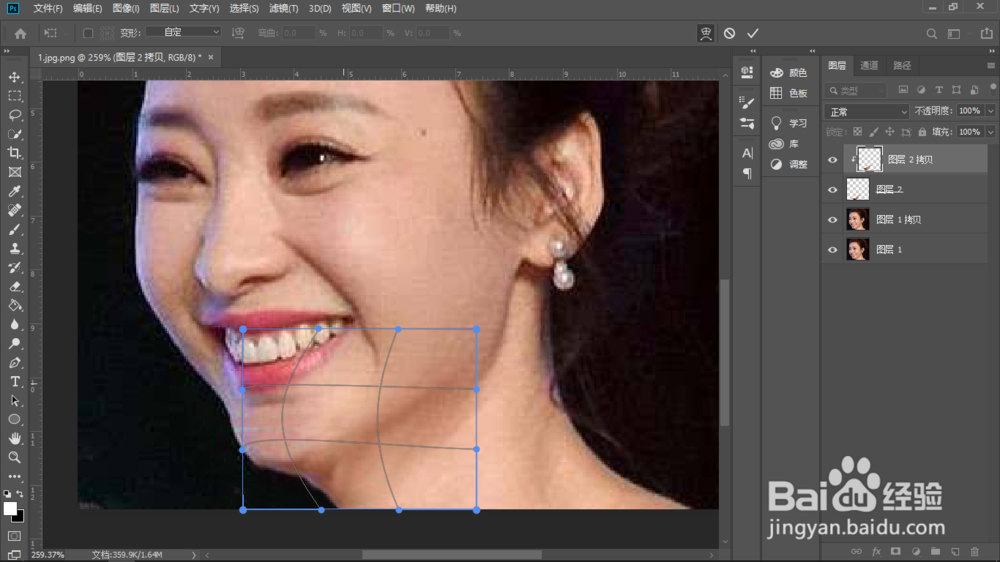
Task: Hide the 图层 1 拷贝 layer
Action: [x=832, y=219]
